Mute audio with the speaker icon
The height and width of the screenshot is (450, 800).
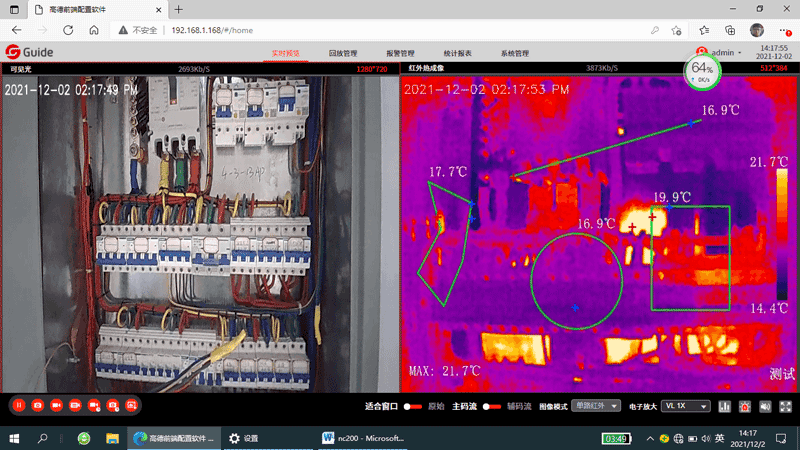tap(765, 407)
